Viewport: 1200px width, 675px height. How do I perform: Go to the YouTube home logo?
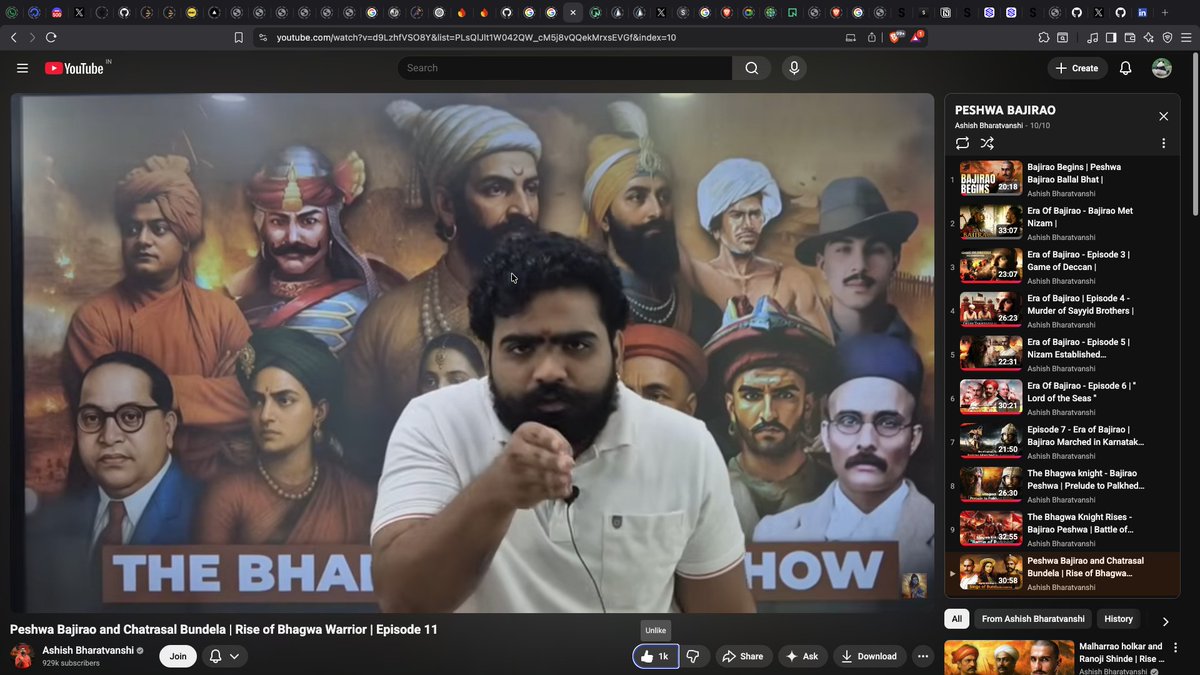point(75,68)
